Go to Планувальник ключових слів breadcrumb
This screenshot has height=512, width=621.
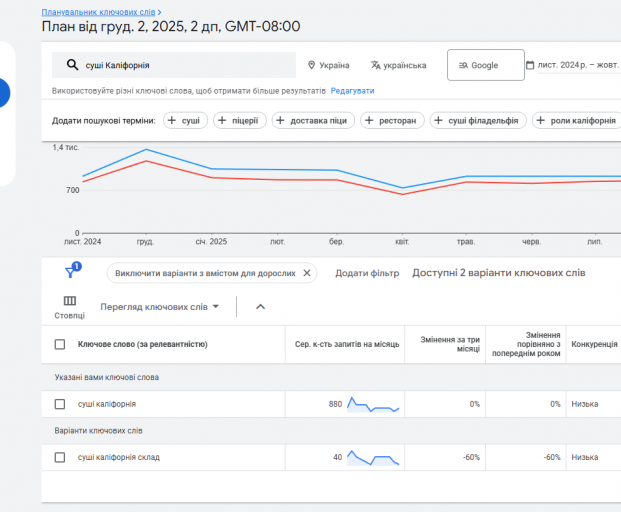(98, 12)
